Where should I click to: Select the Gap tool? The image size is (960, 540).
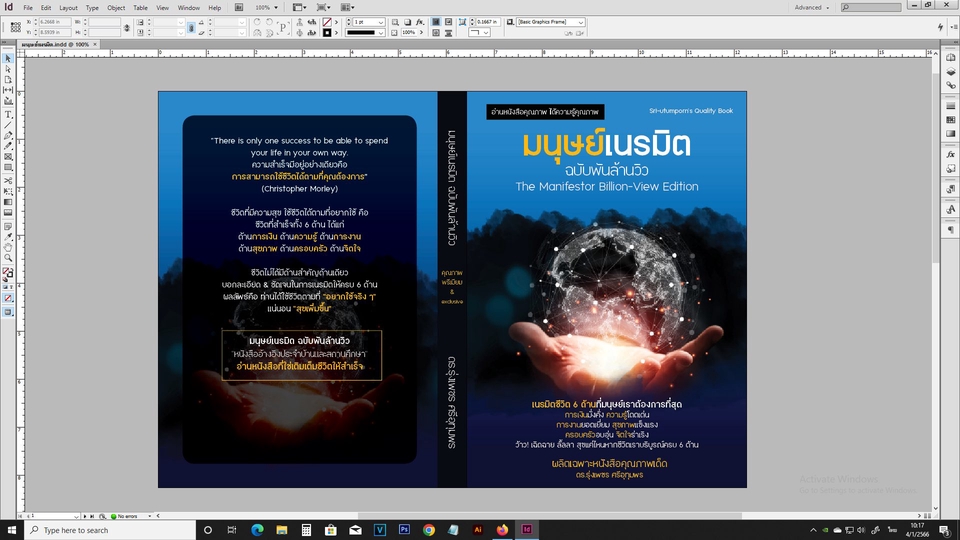8,90
